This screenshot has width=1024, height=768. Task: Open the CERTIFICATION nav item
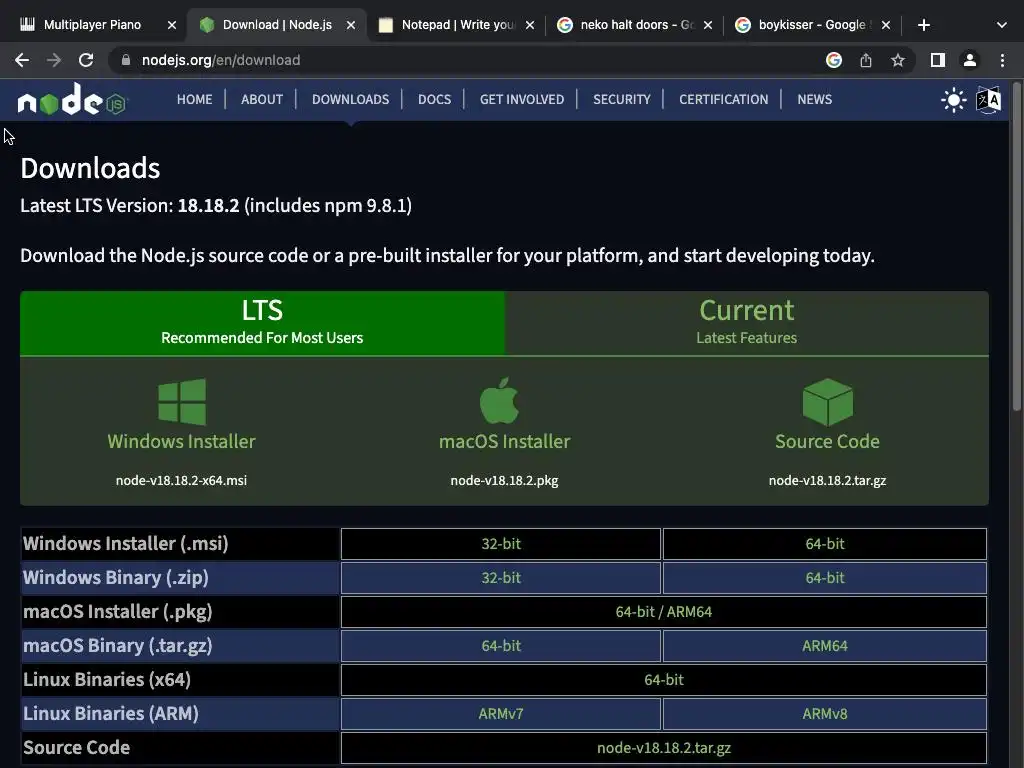(724, 99)
